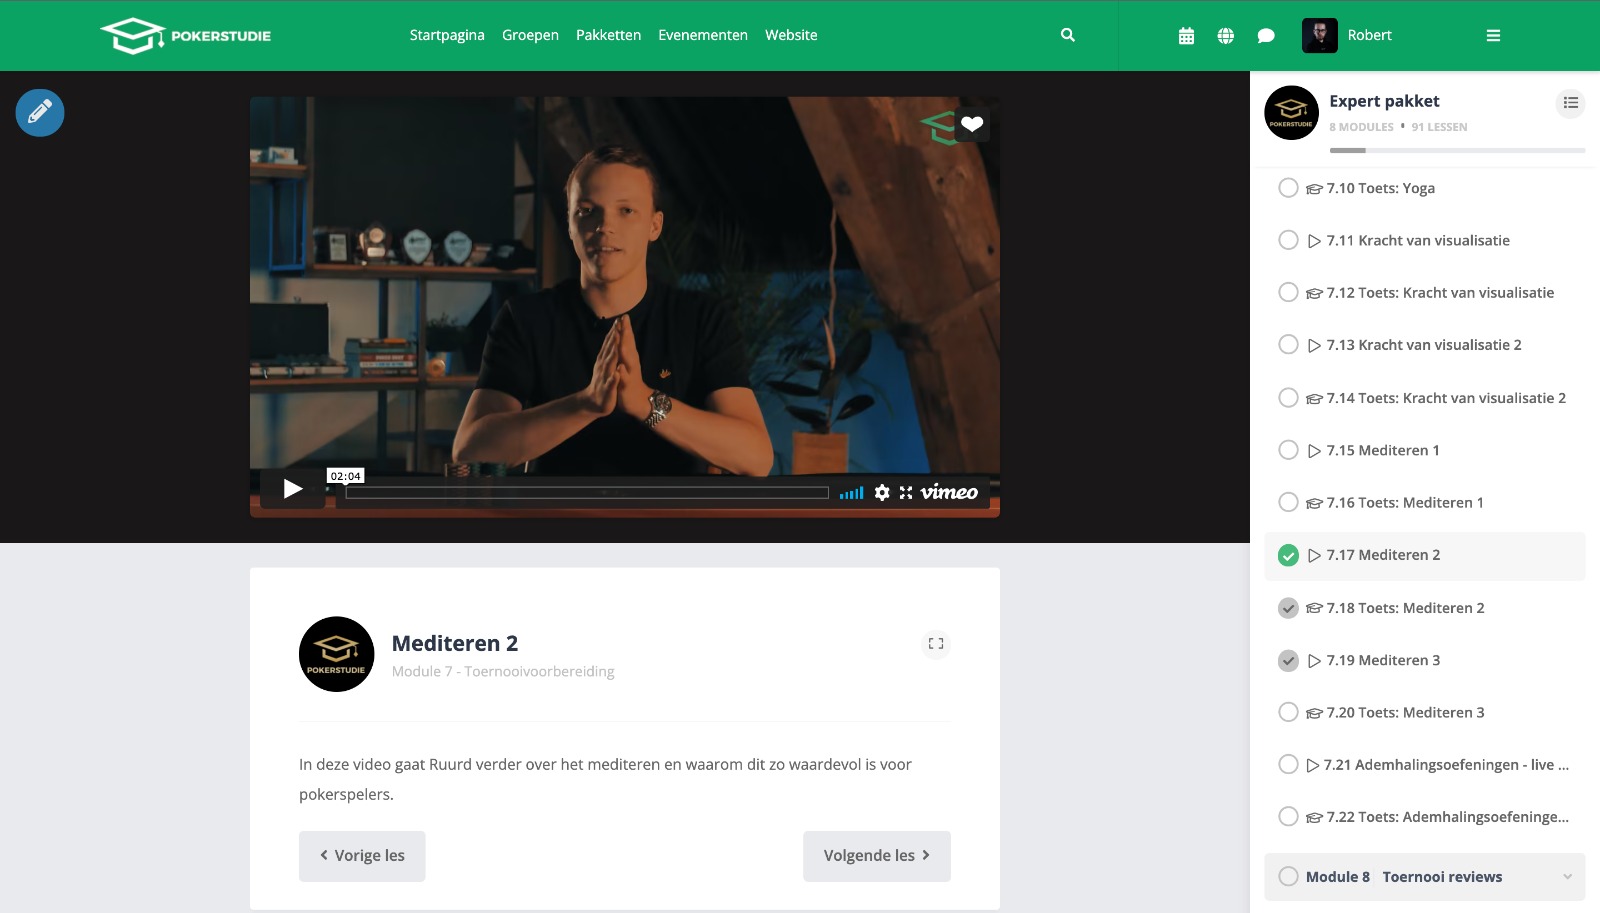Like the video with heart icon

[971, 124]
